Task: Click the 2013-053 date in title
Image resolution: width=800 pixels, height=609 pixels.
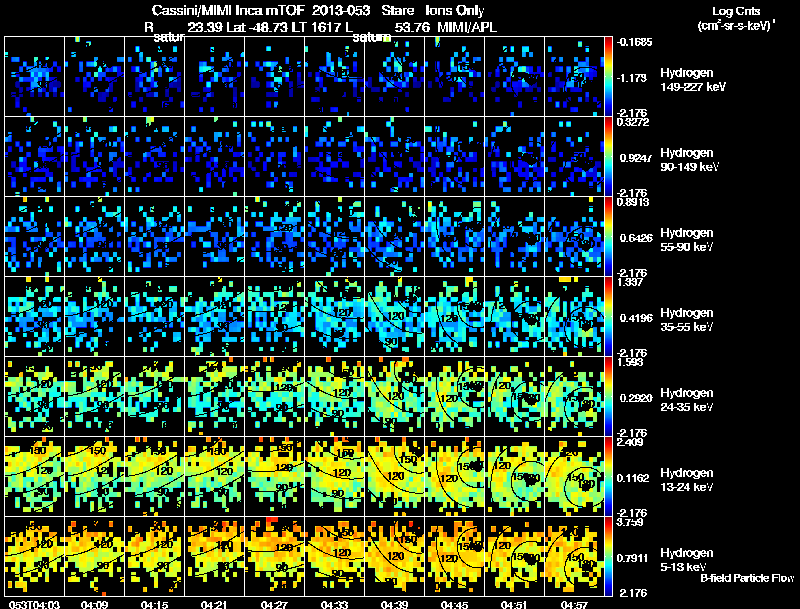Action: (x=341, y=10)
